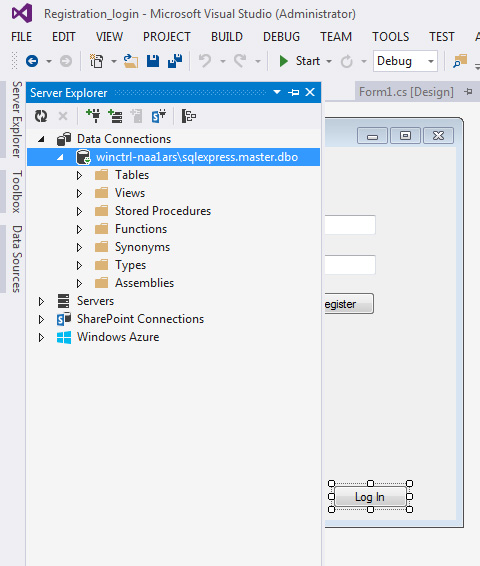
Task: Expand the Windows Azure node
Action: tap(41, 338)
